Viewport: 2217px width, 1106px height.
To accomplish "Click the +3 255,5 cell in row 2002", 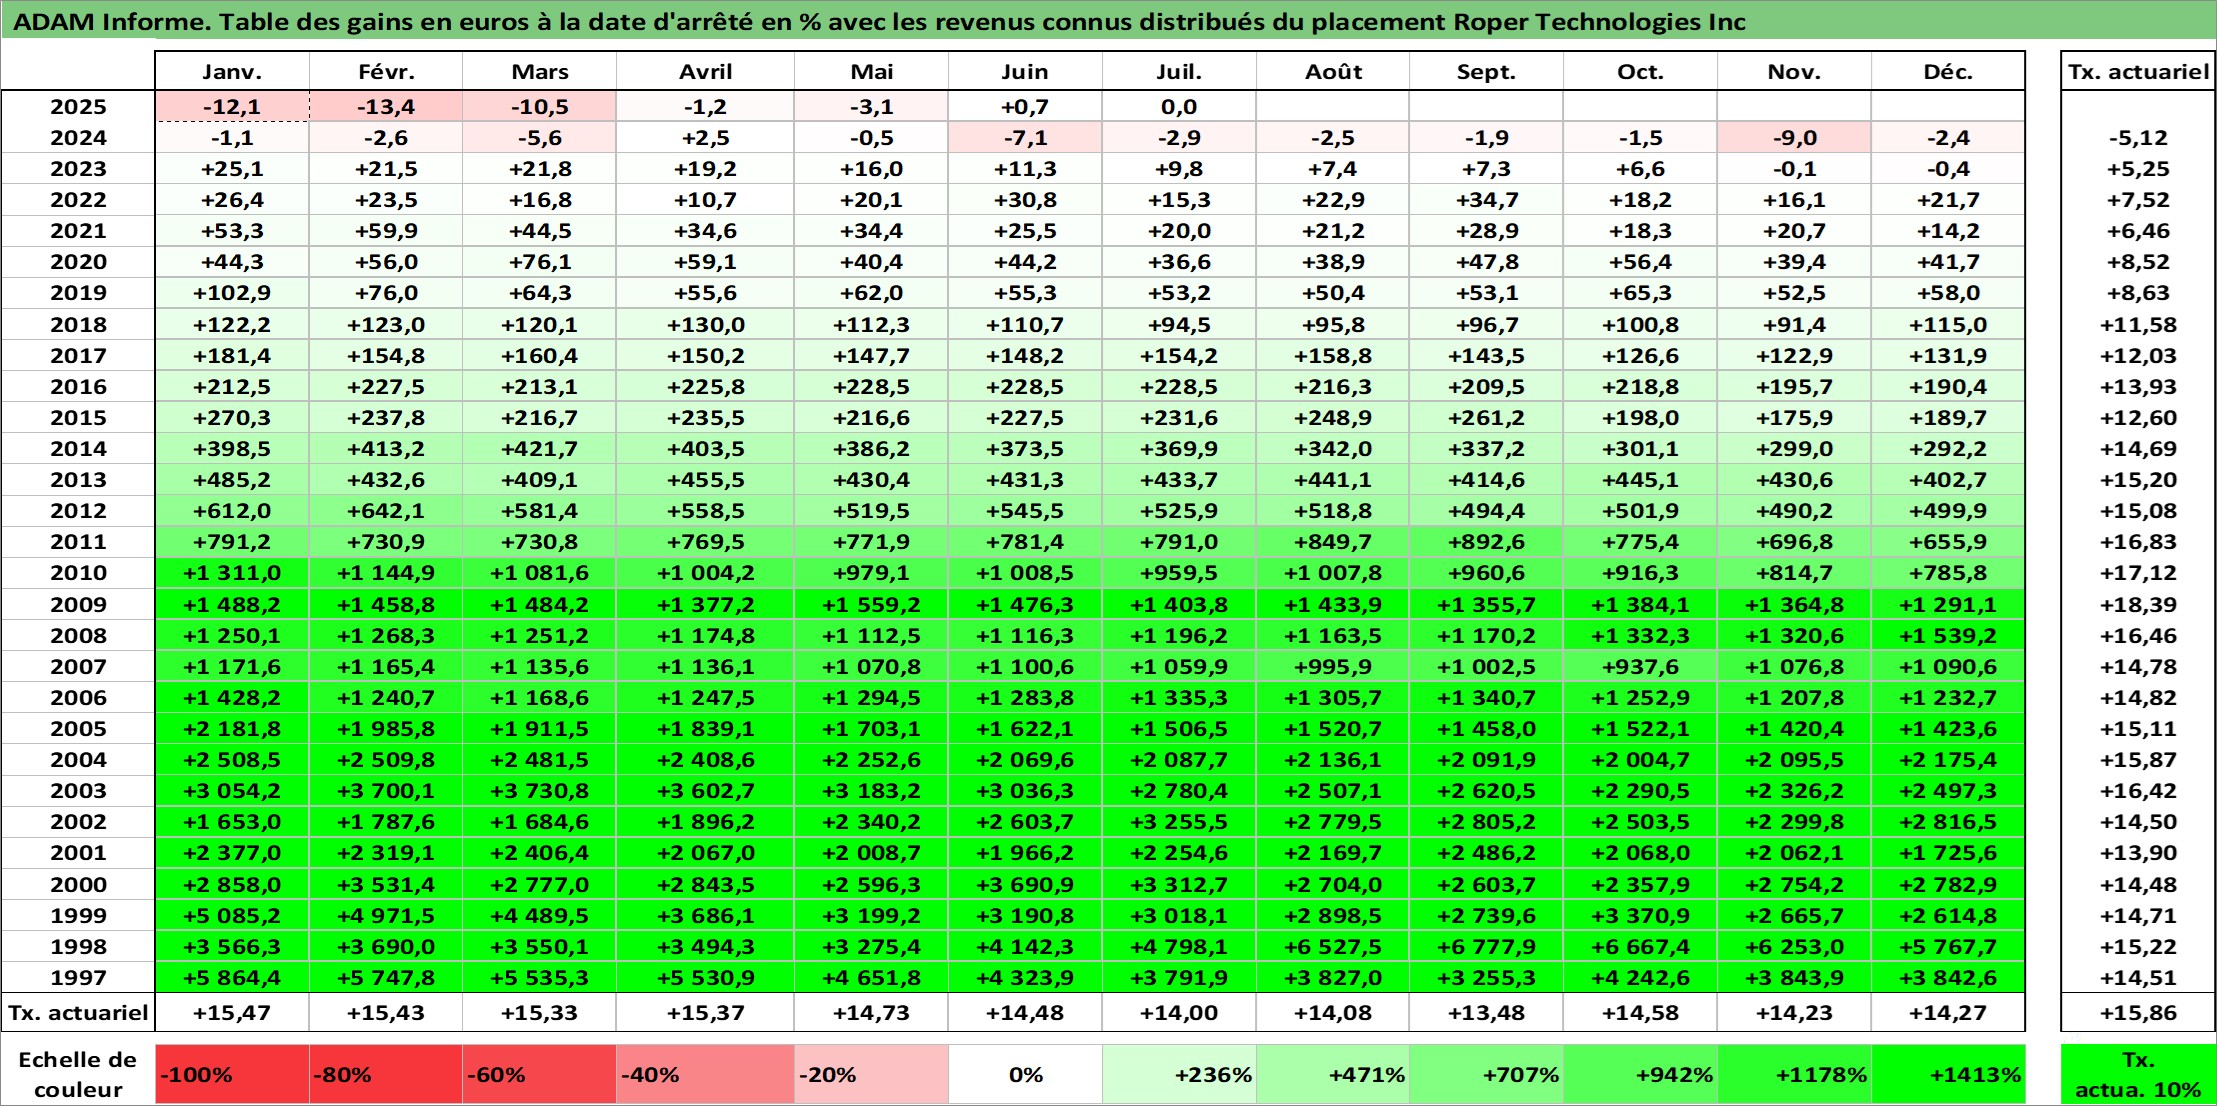I will [x=1179, y=821].
